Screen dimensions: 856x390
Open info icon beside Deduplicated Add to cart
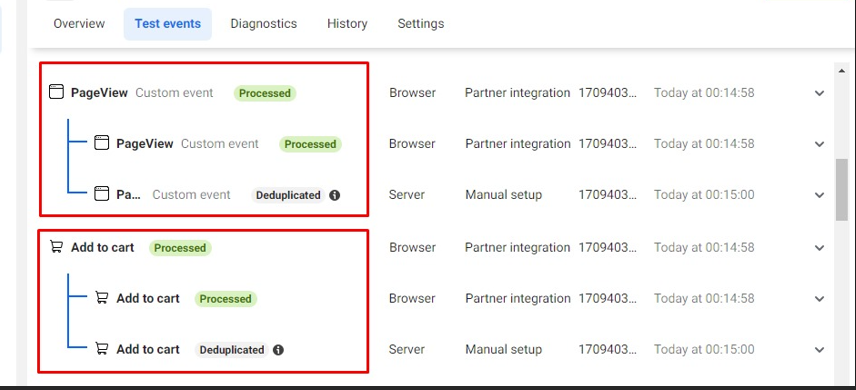[278, 350]
